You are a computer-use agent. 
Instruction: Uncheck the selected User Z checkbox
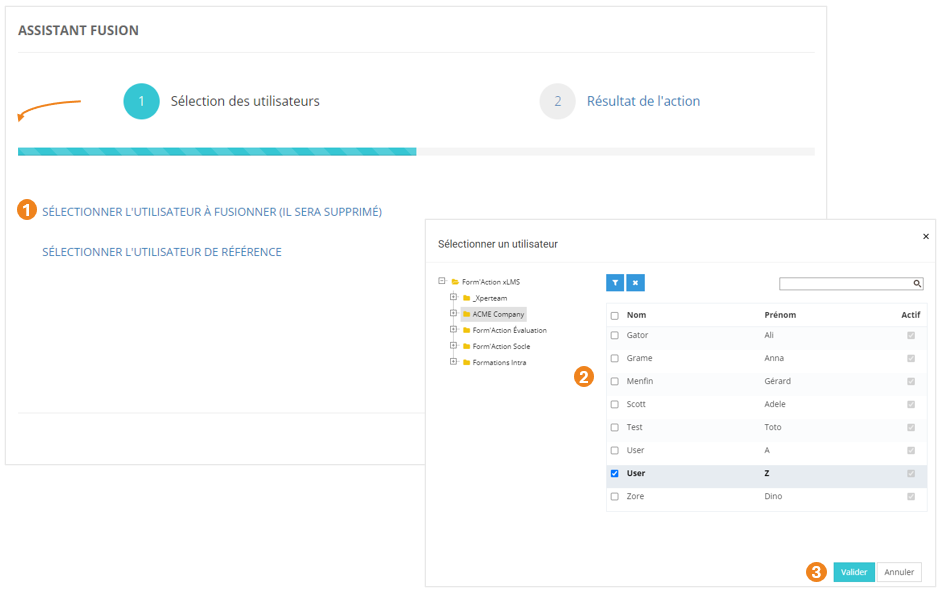615,473
